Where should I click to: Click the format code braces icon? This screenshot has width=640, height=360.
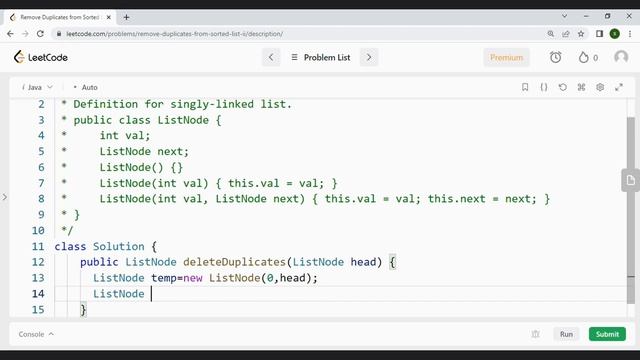tap(544, 87)
